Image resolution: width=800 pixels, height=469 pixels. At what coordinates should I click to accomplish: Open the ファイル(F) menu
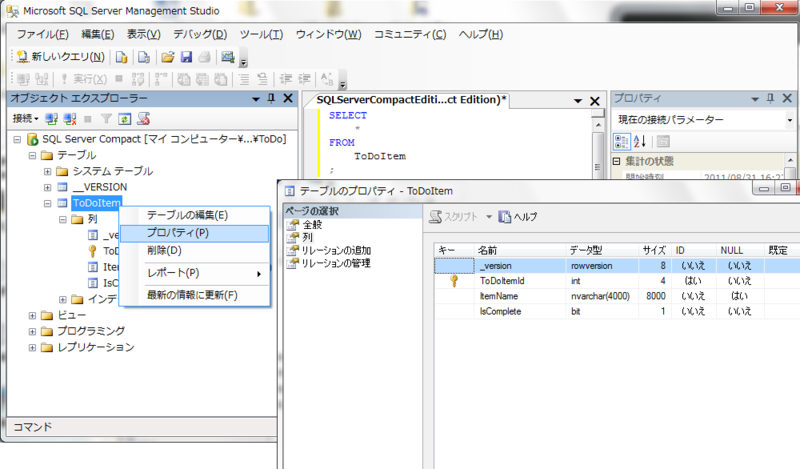[42, 35]
